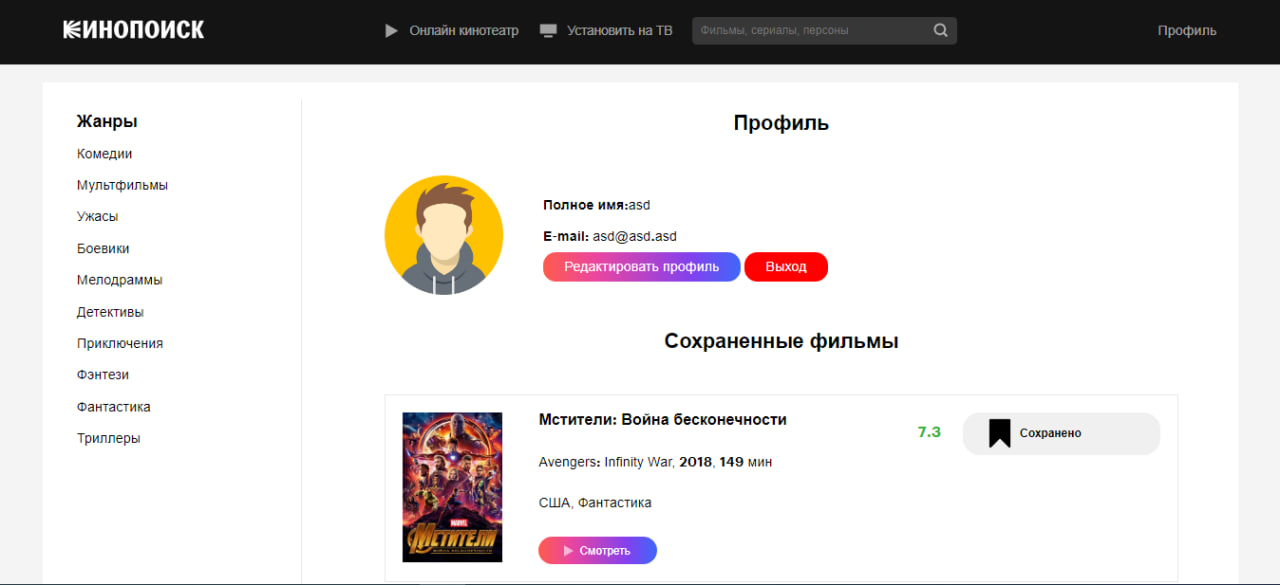Toggle the Сохранено saved button
This screenshot has height=585, width=1280.
click(1061, 434)
